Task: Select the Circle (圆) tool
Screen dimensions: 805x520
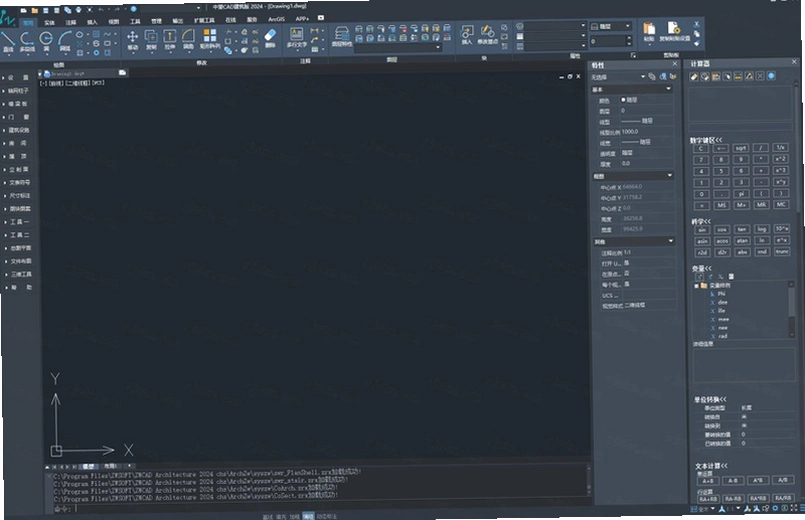Action: click(x=46, y=41)
